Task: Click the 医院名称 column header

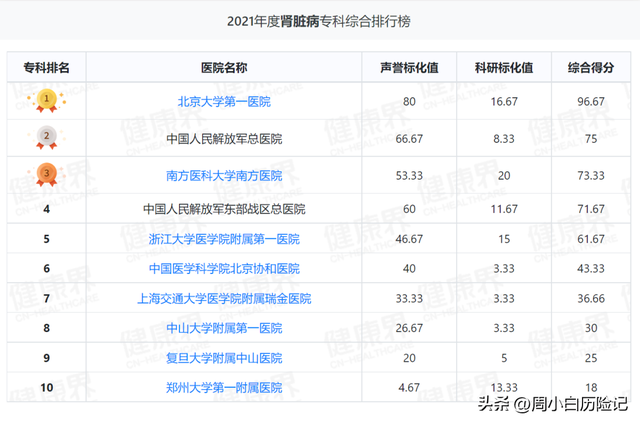Action: pyautogui.click(x=224, y=67)
